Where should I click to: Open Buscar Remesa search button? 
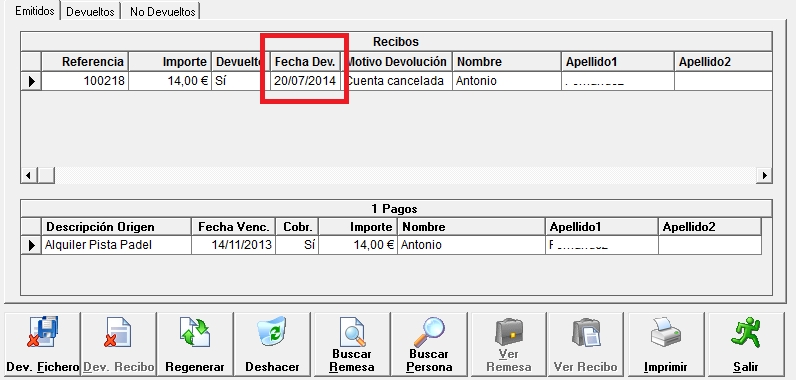(x=352, y=344)
